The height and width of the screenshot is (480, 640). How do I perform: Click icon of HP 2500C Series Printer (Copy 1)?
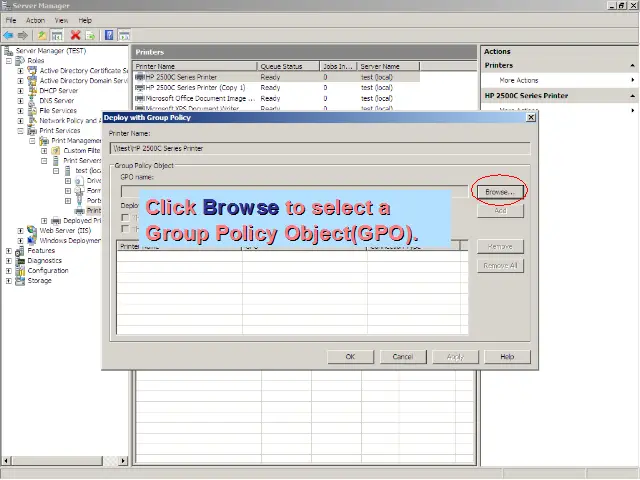tap(140, 88)
